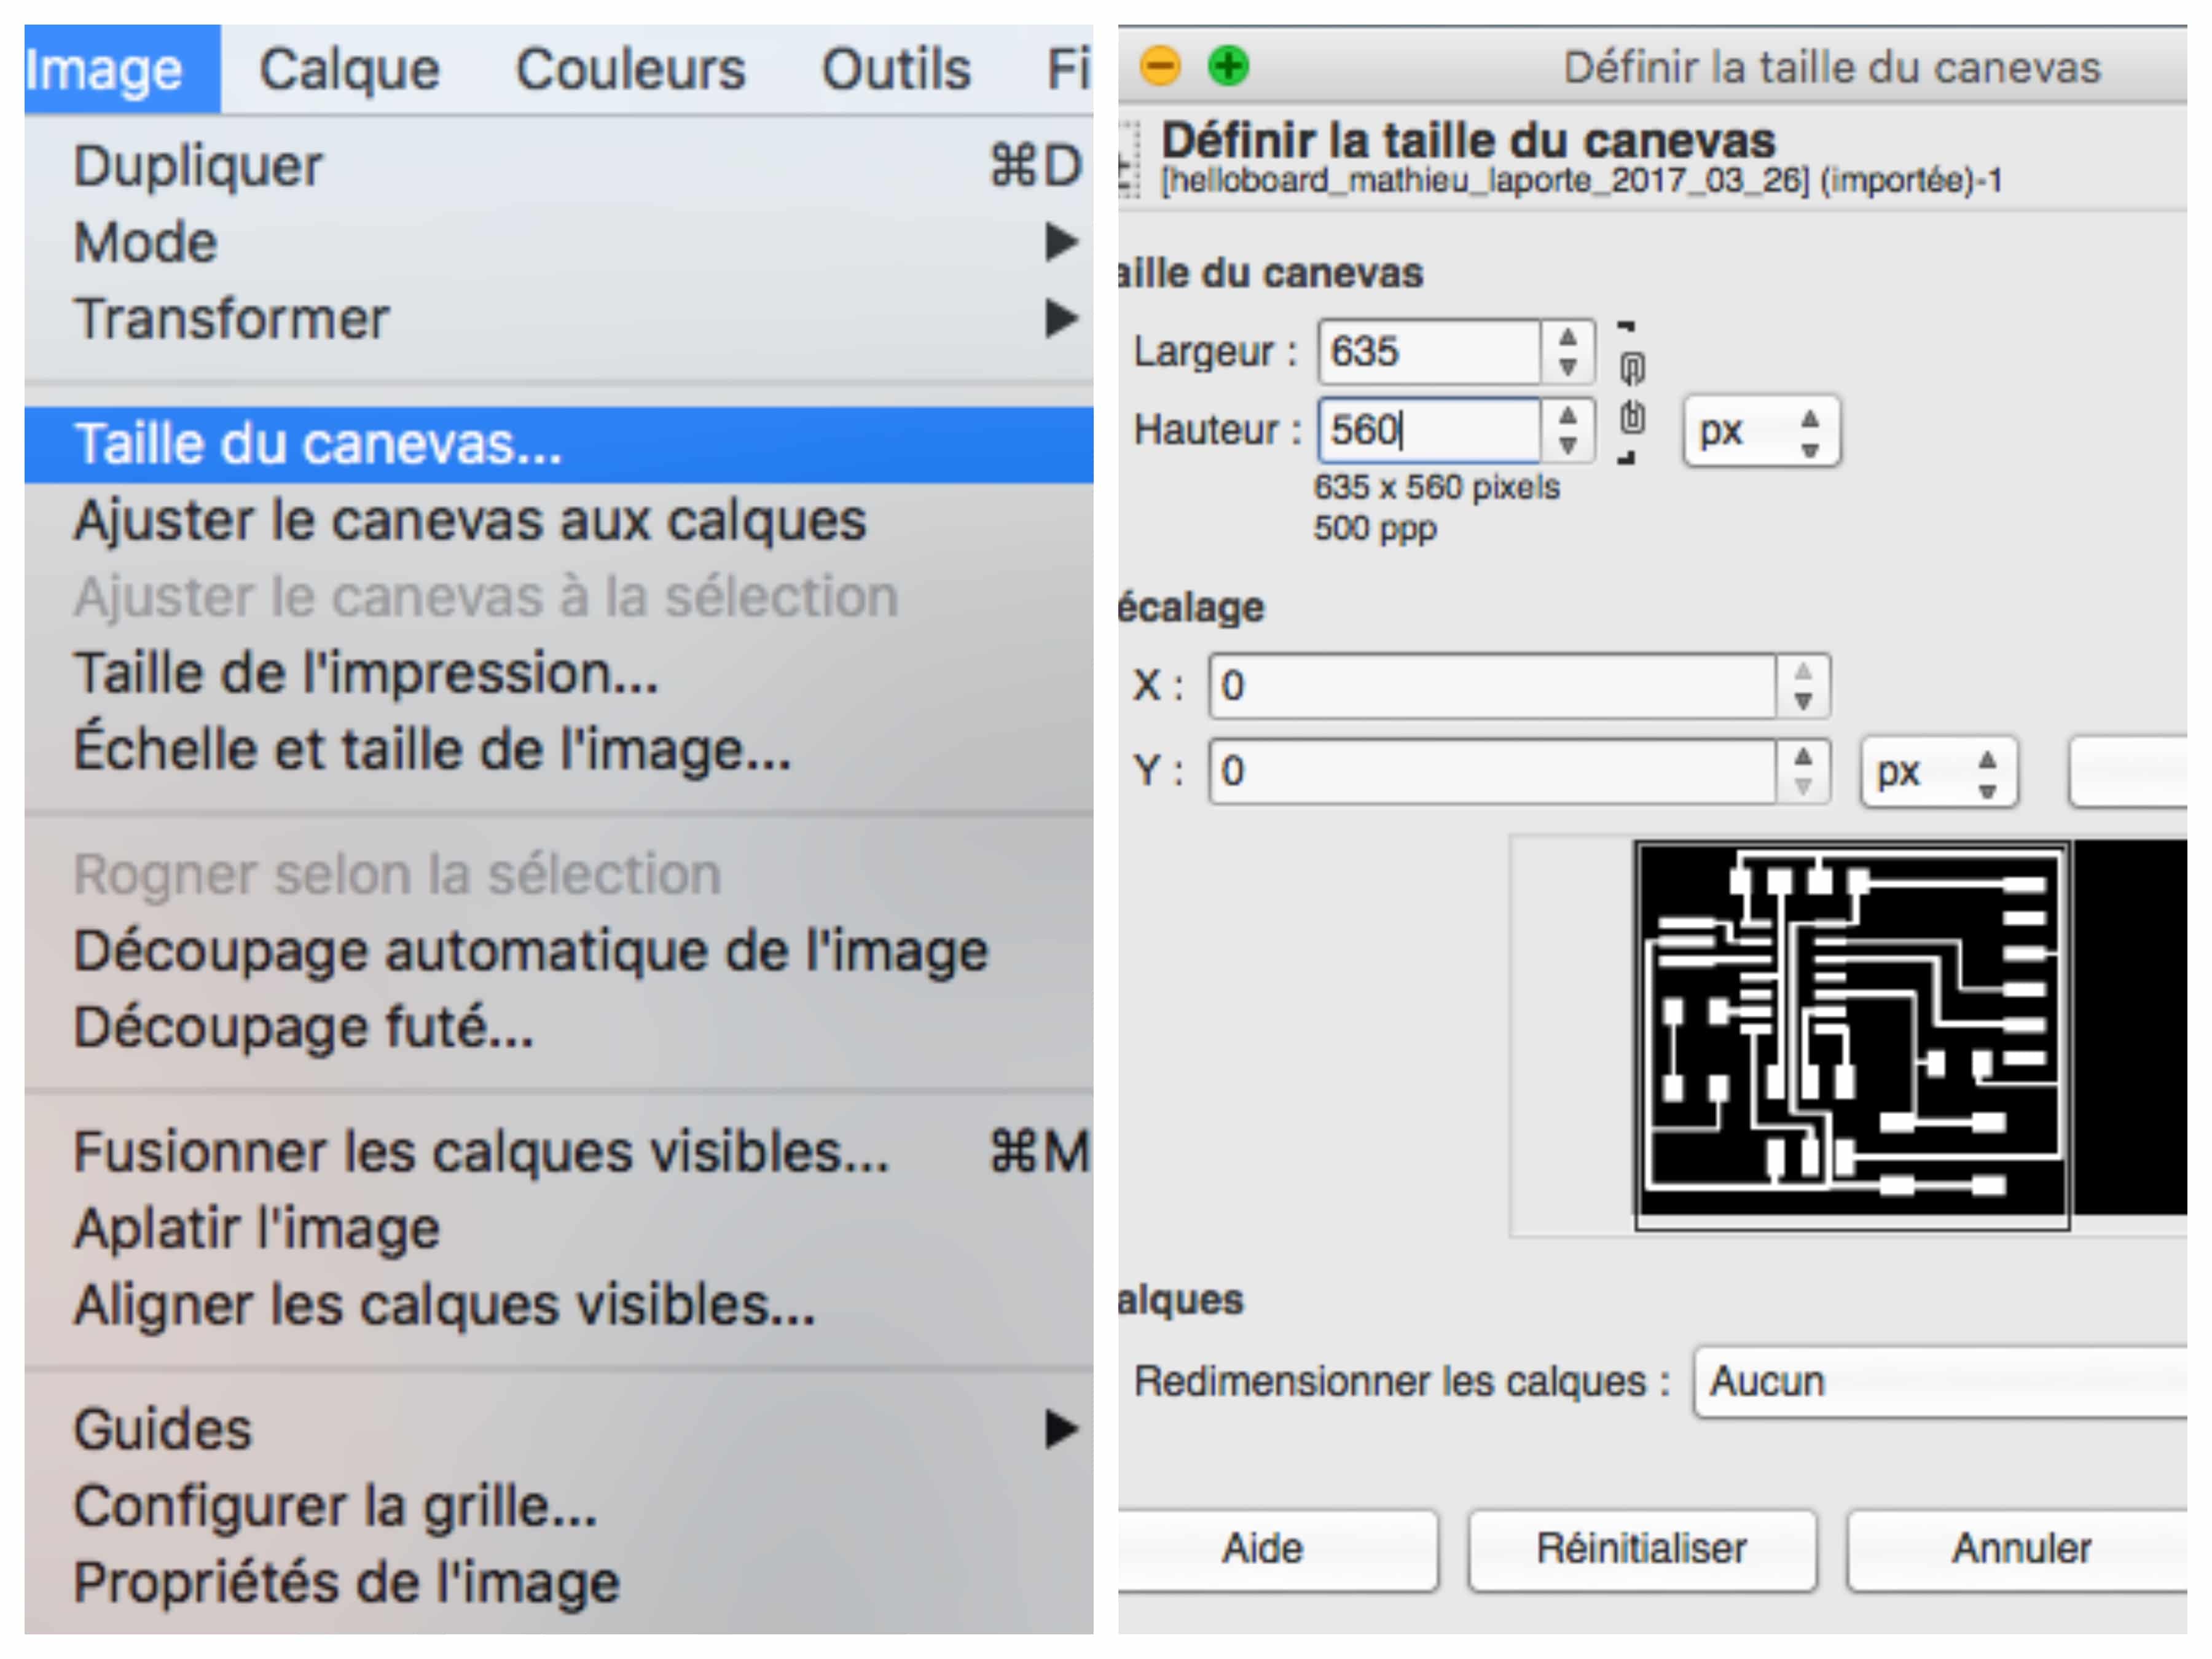Select Découpage automatique de l'image
Screen dimensions: 2212x1659
(559, 951)
